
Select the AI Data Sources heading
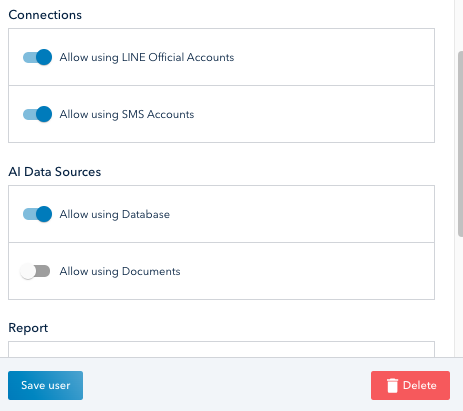click(x=55, y=172)
